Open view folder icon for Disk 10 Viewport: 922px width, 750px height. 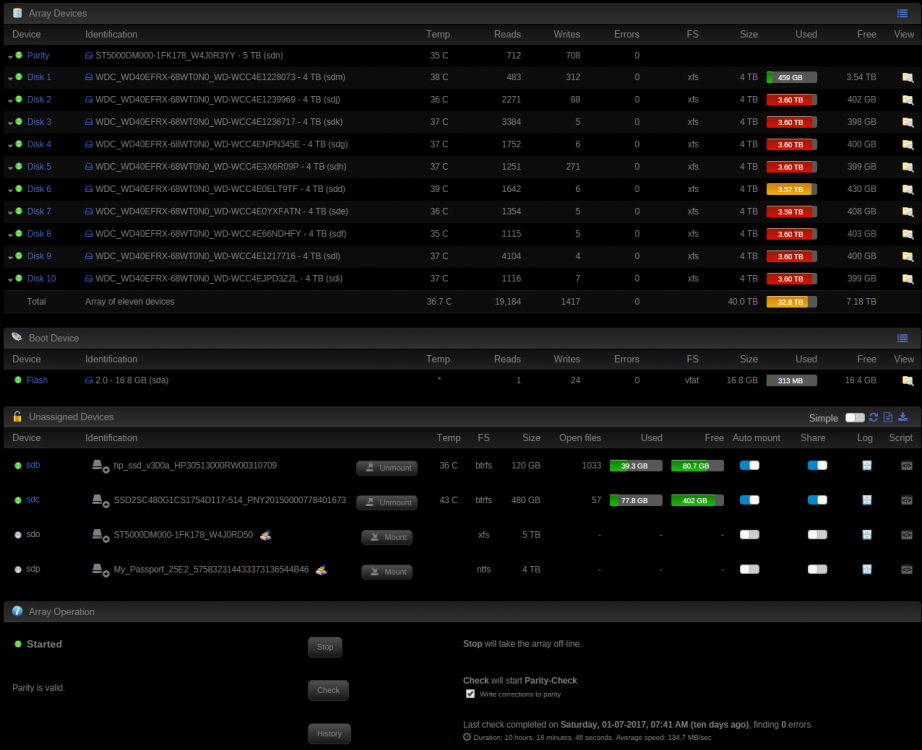tap(907, 278)
